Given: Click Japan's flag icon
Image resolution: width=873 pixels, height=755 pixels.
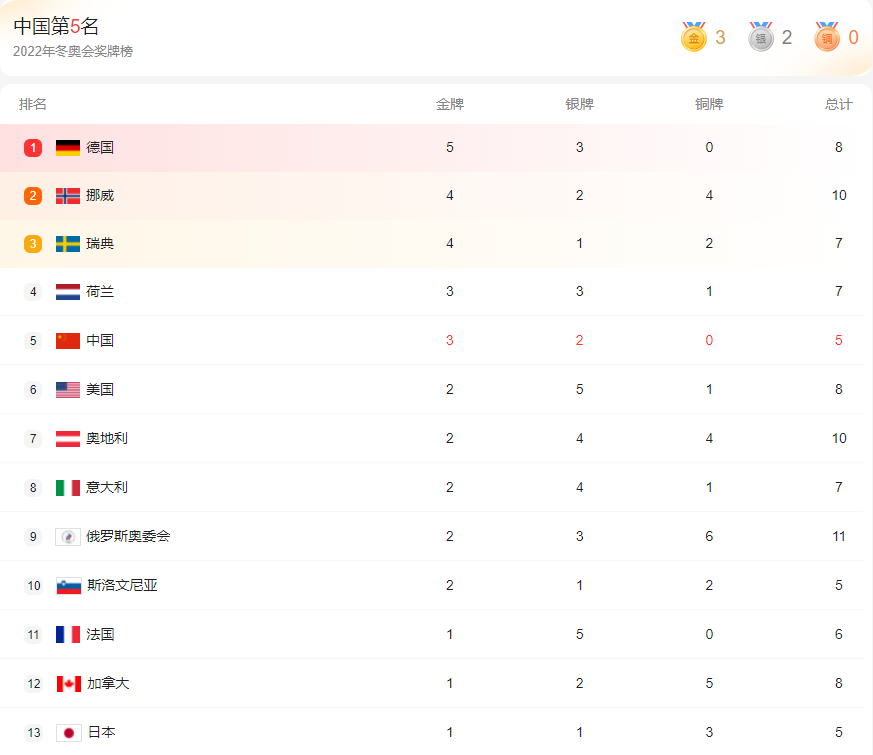Looking at the screenshot, I should [x=69, y=733].
